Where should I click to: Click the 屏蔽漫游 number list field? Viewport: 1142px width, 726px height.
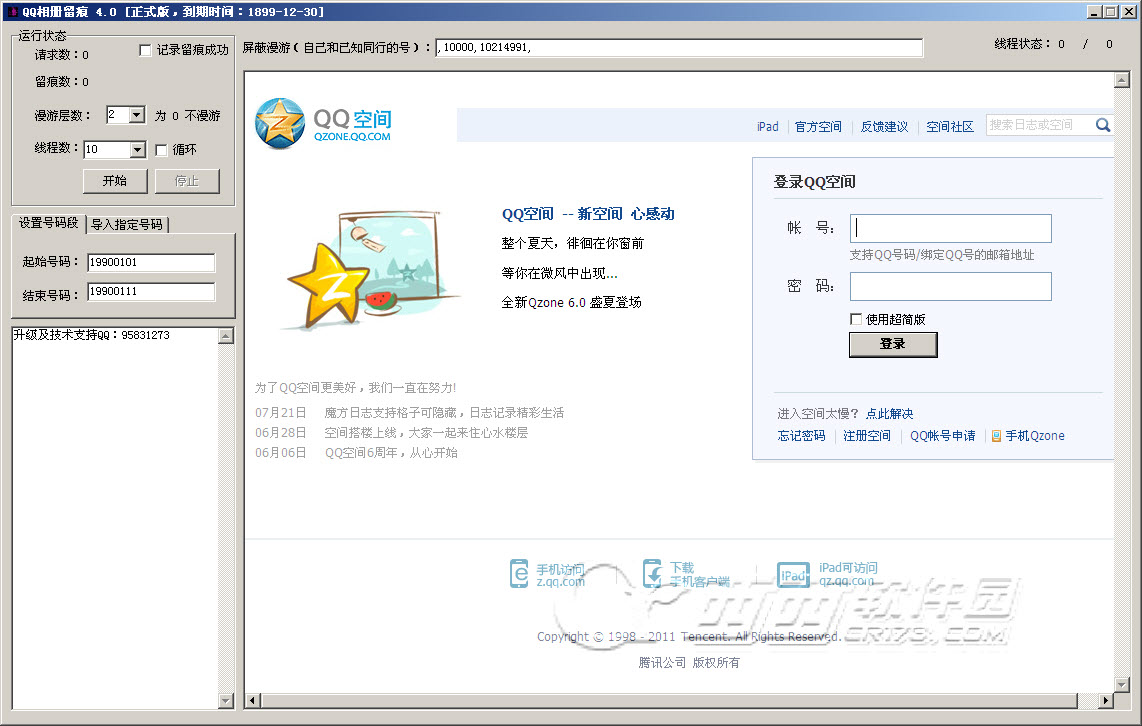click(679, 47)
